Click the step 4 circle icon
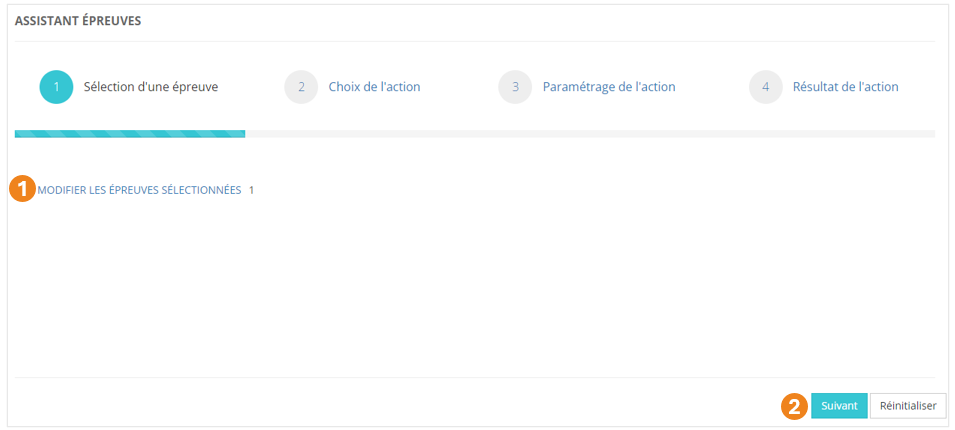955x430 pixels. click(765, 87)
